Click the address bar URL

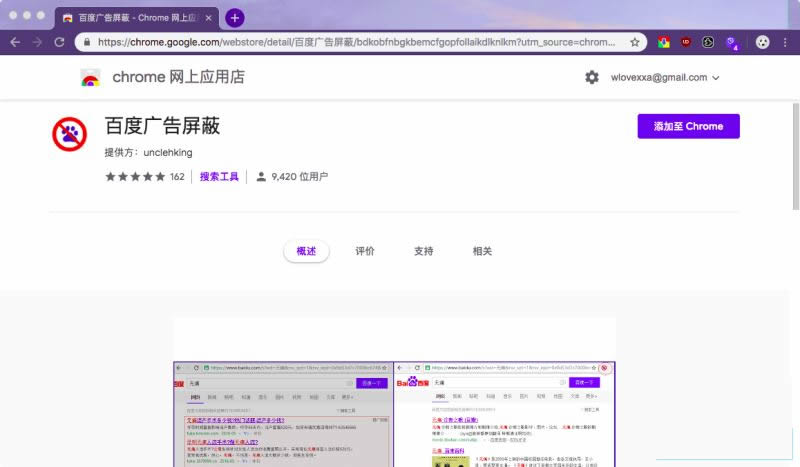(356, 42)
